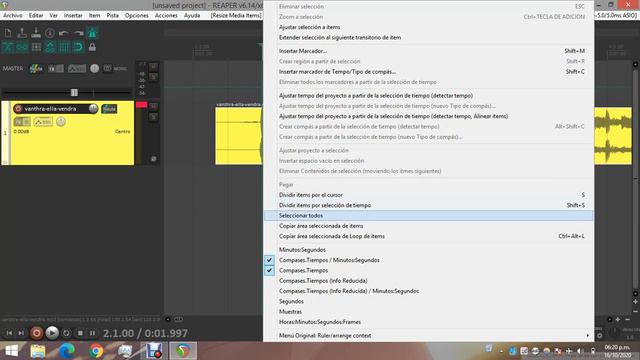Viewport: 640px width, 360px height.
Task: Choose 'Seleccionar todos' in context menu
Action: point(429,216)
